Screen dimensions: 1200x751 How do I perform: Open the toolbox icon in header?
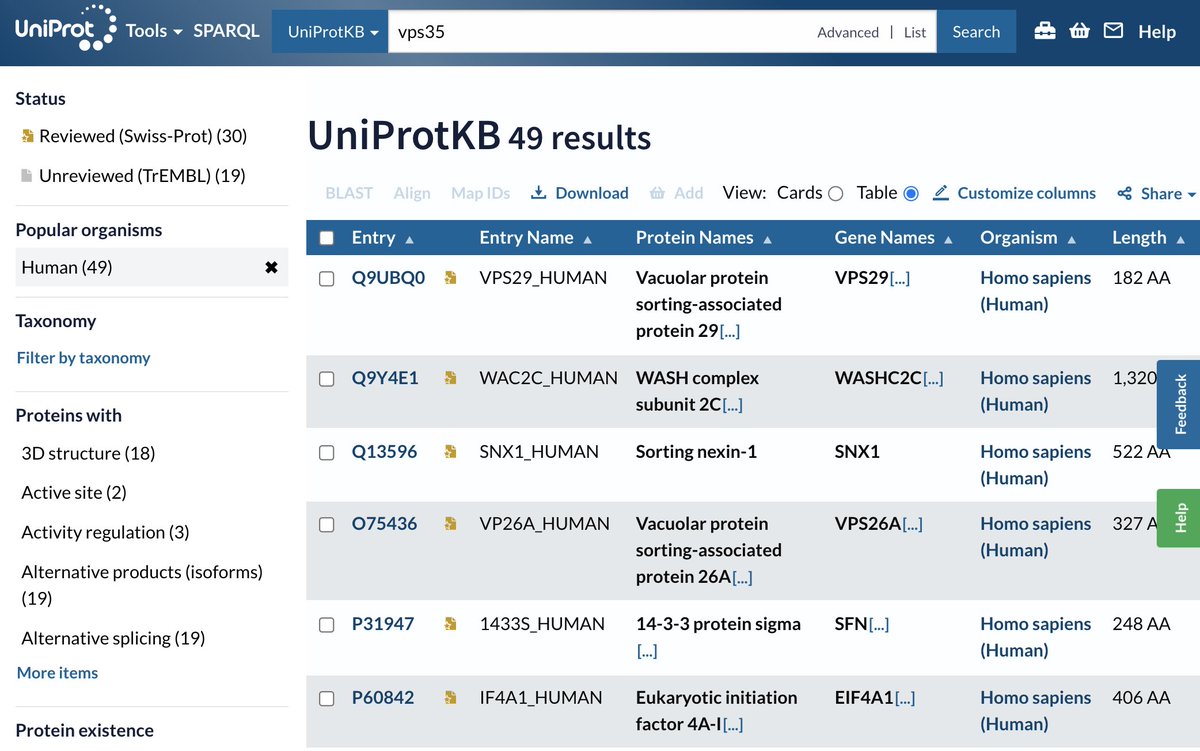(x=1045, y=31)
